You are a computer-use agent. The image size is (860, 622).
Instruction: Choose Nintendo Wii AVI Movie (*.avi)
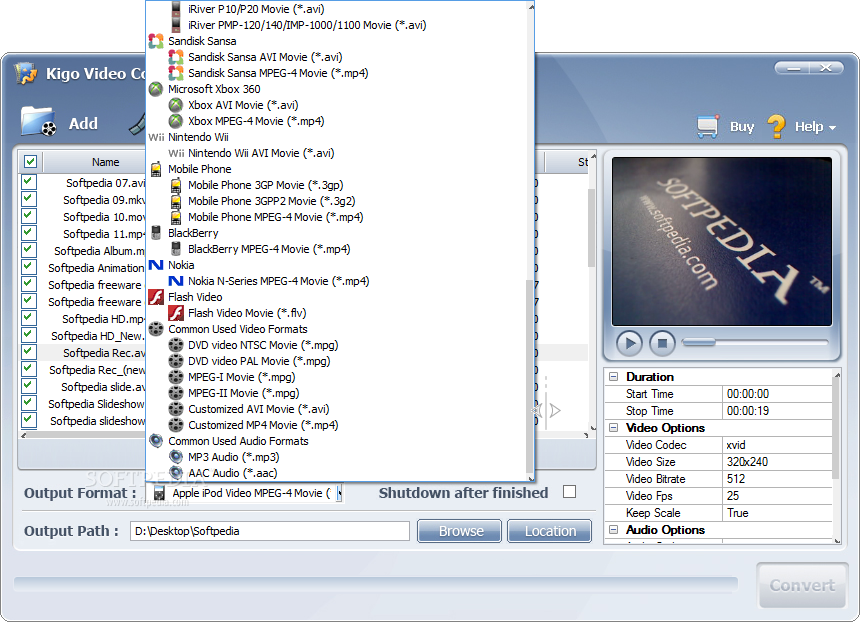pos(261,153)
